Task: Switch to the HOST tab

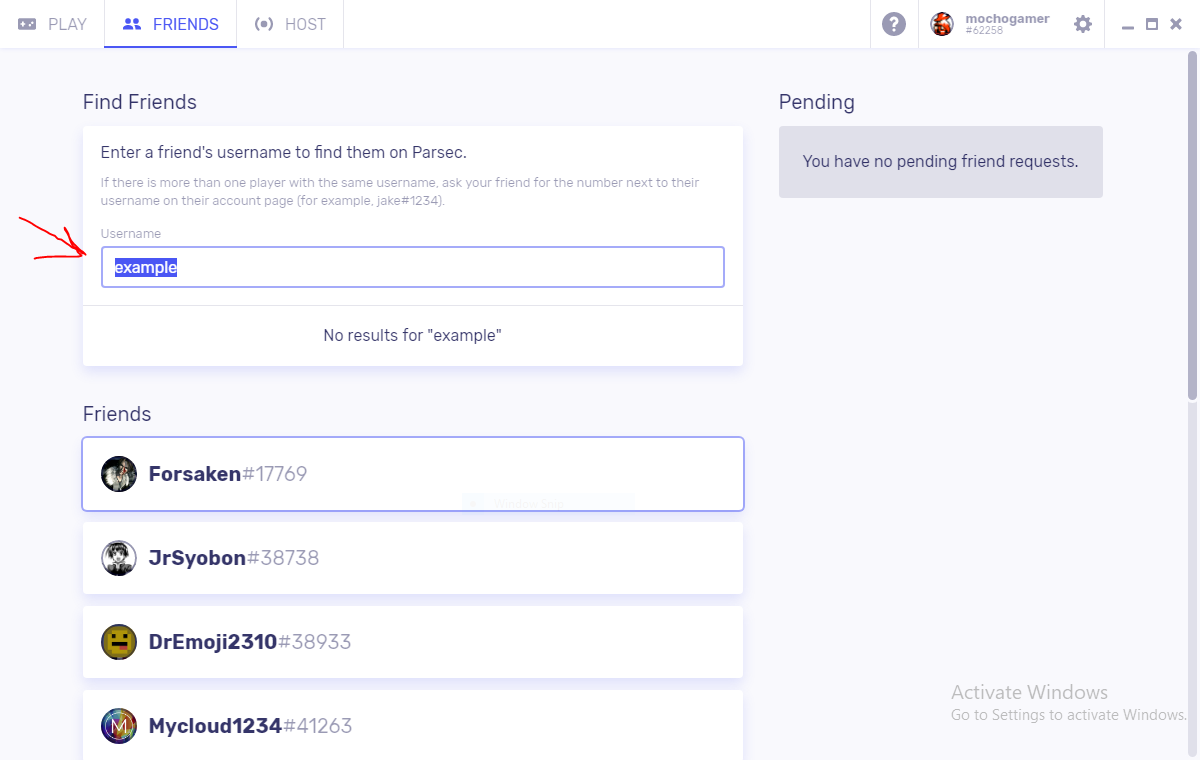Action: pyautogui.click(x=305, y=24)
